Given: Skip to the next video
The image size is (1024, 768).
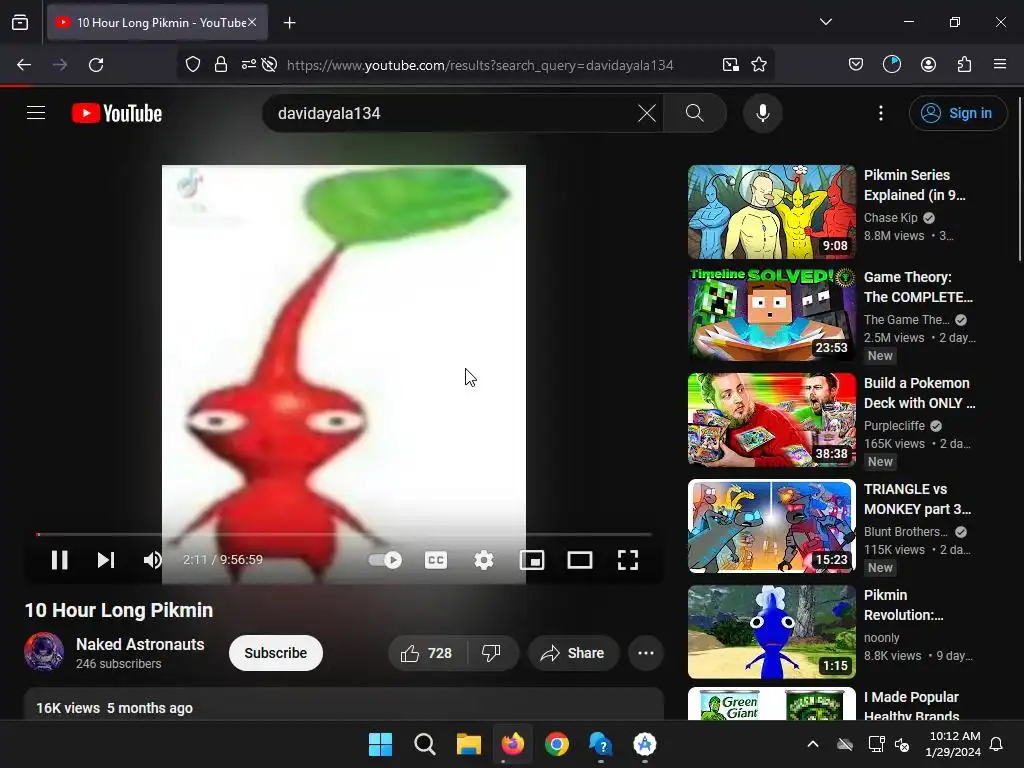Looking at the screenshot, I should click(x=106, y=560).
